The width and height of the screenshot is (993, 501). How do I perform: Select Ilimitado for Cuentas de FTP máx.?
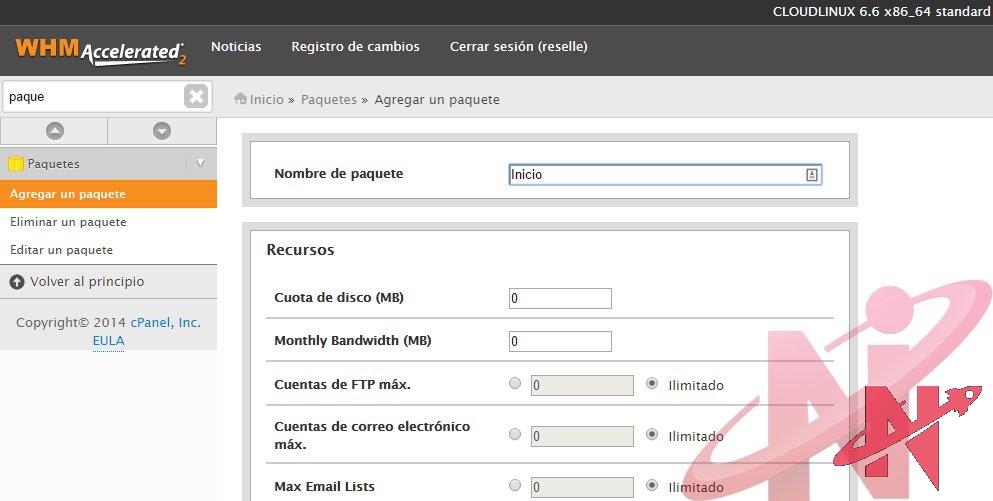653,383
